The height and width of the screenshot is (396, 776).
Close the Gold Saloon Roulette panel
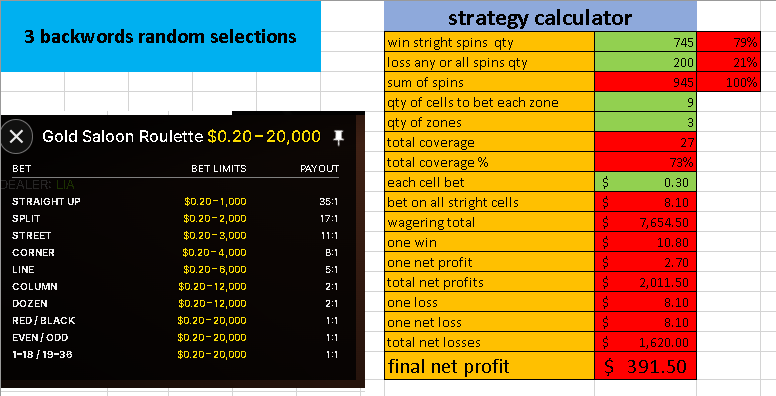pyautogui.click(x=17, y=136)
